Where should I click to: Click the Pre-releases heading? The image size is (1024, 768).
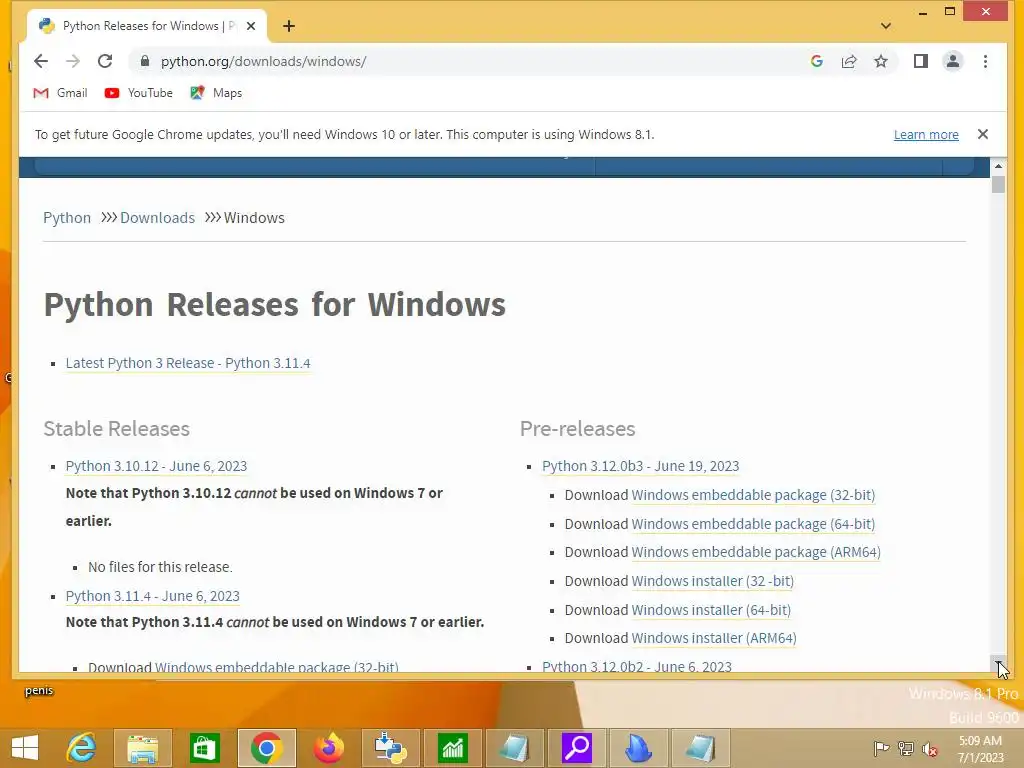[x=577, y=429]
